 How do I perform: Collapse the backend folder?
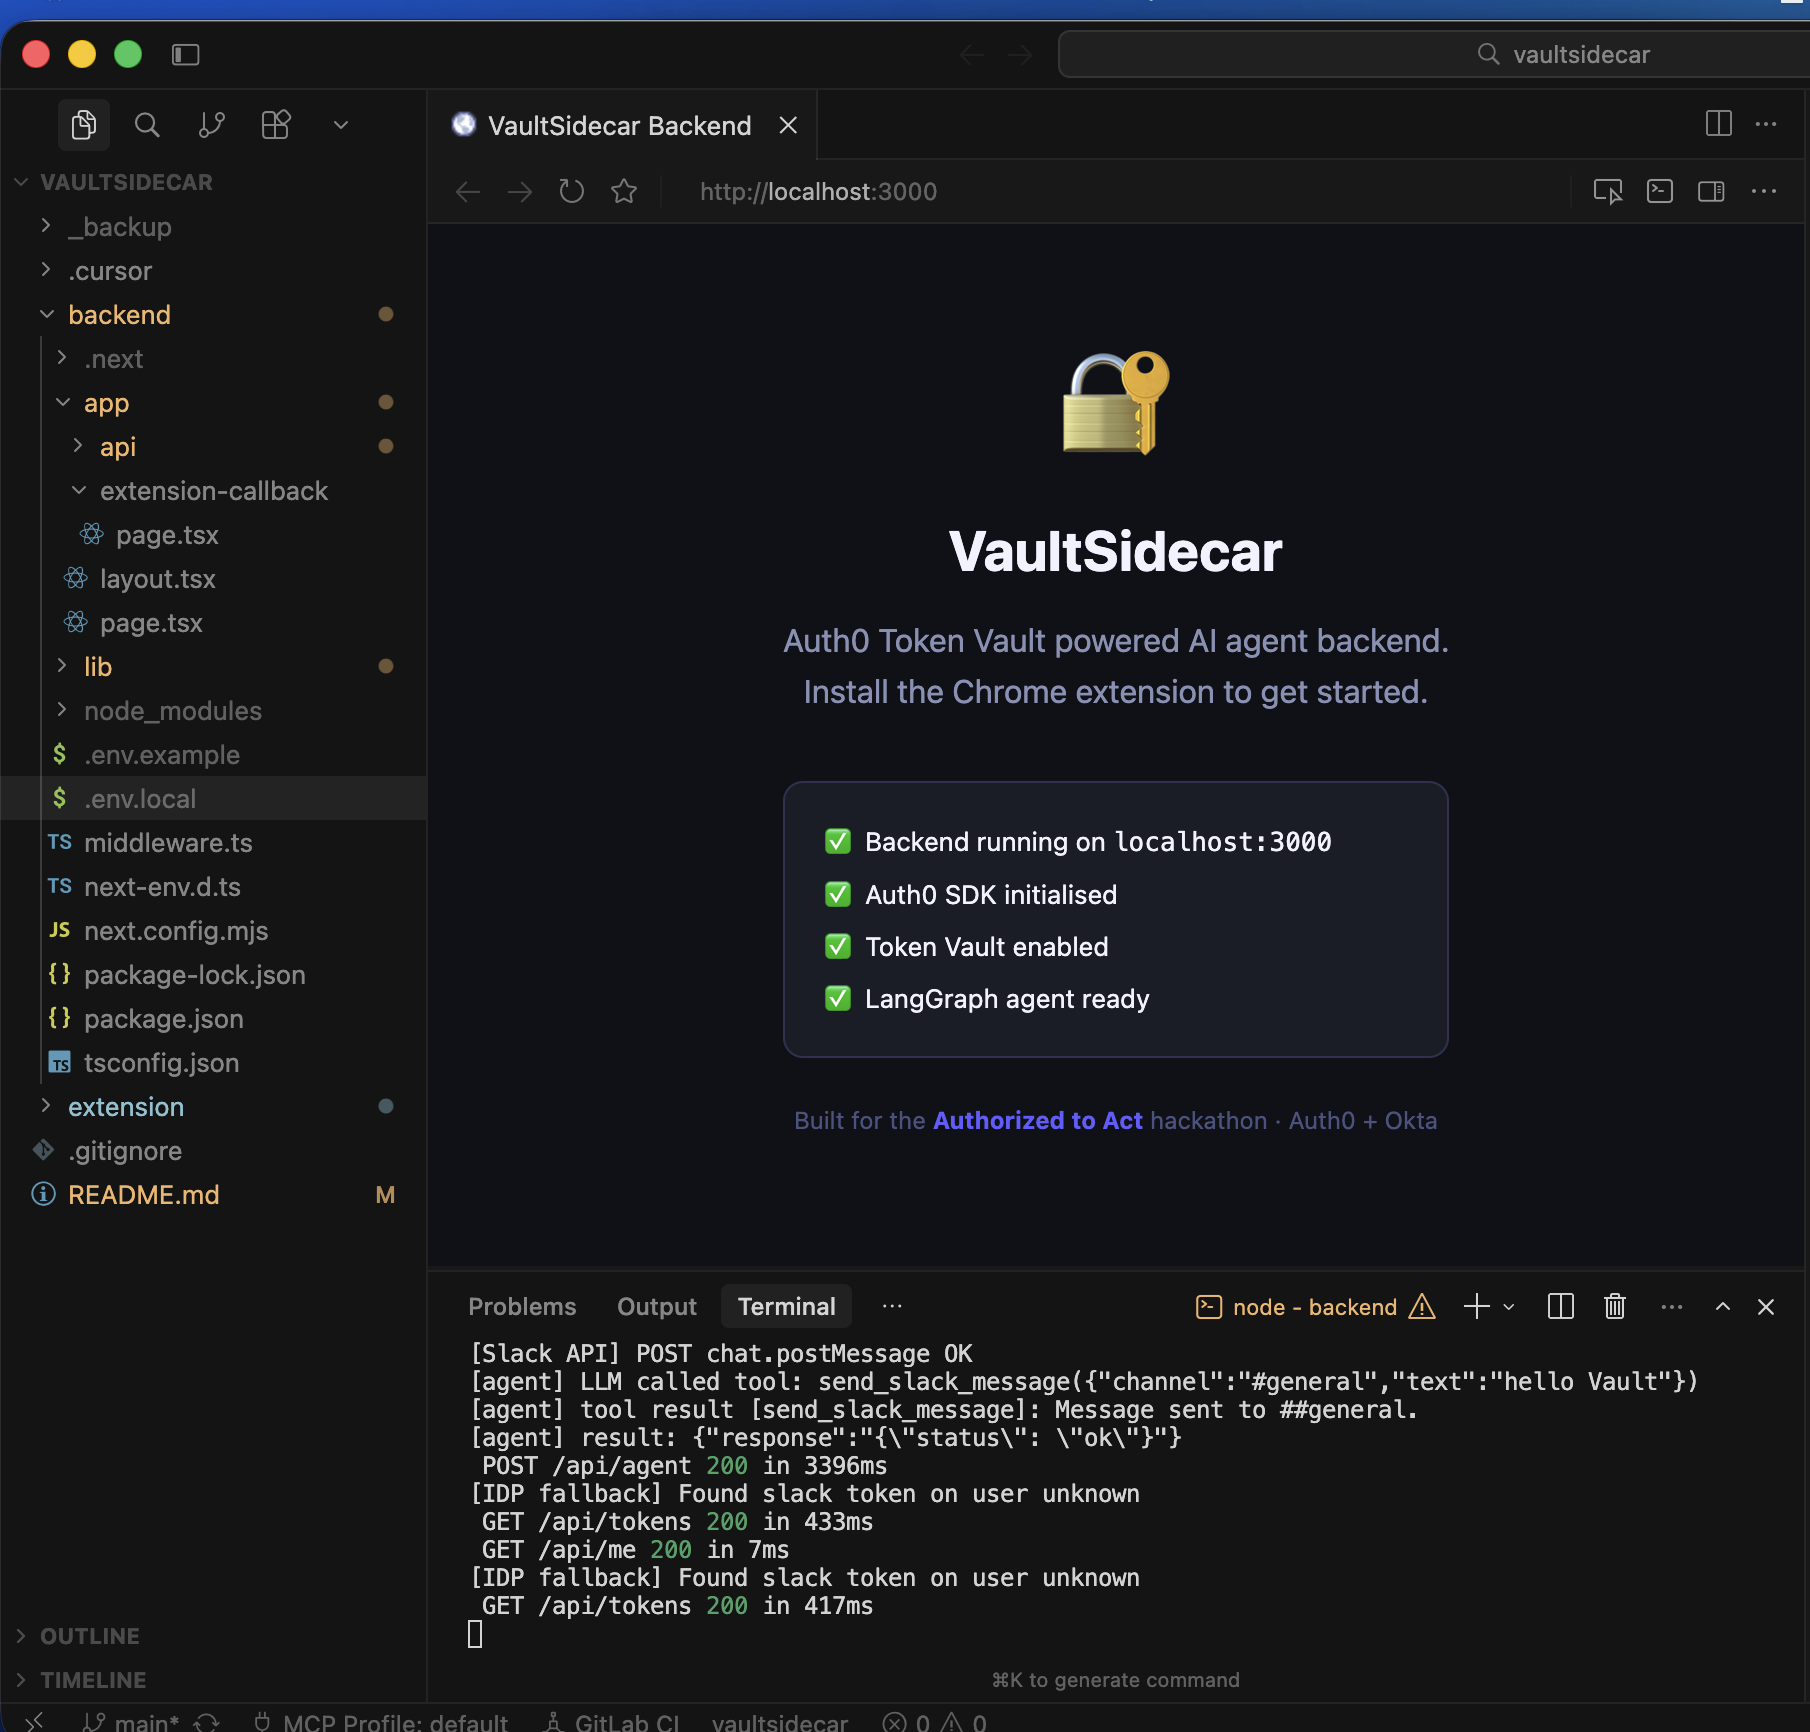click(x=214, y=315)
